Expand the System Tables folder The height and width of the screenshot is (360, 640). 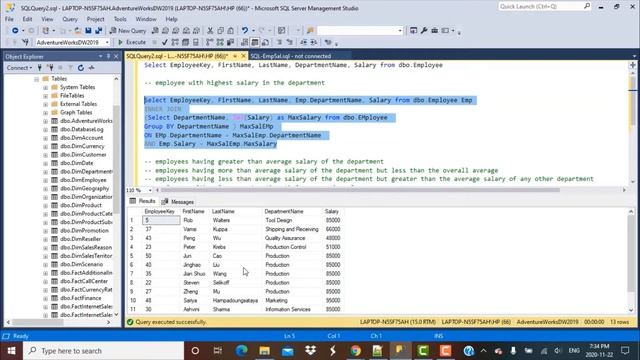tap(45, 87)
